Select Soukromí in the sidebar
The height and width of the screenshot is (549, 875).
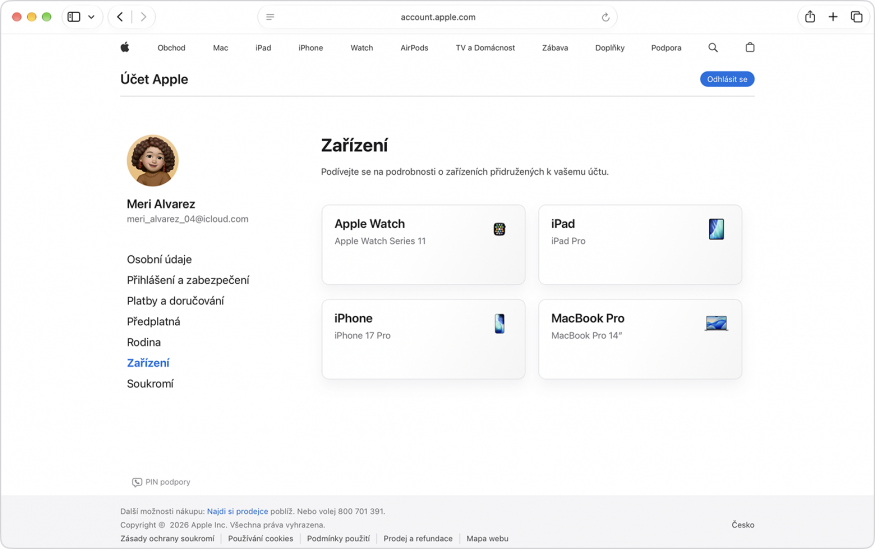coord(150,383)
